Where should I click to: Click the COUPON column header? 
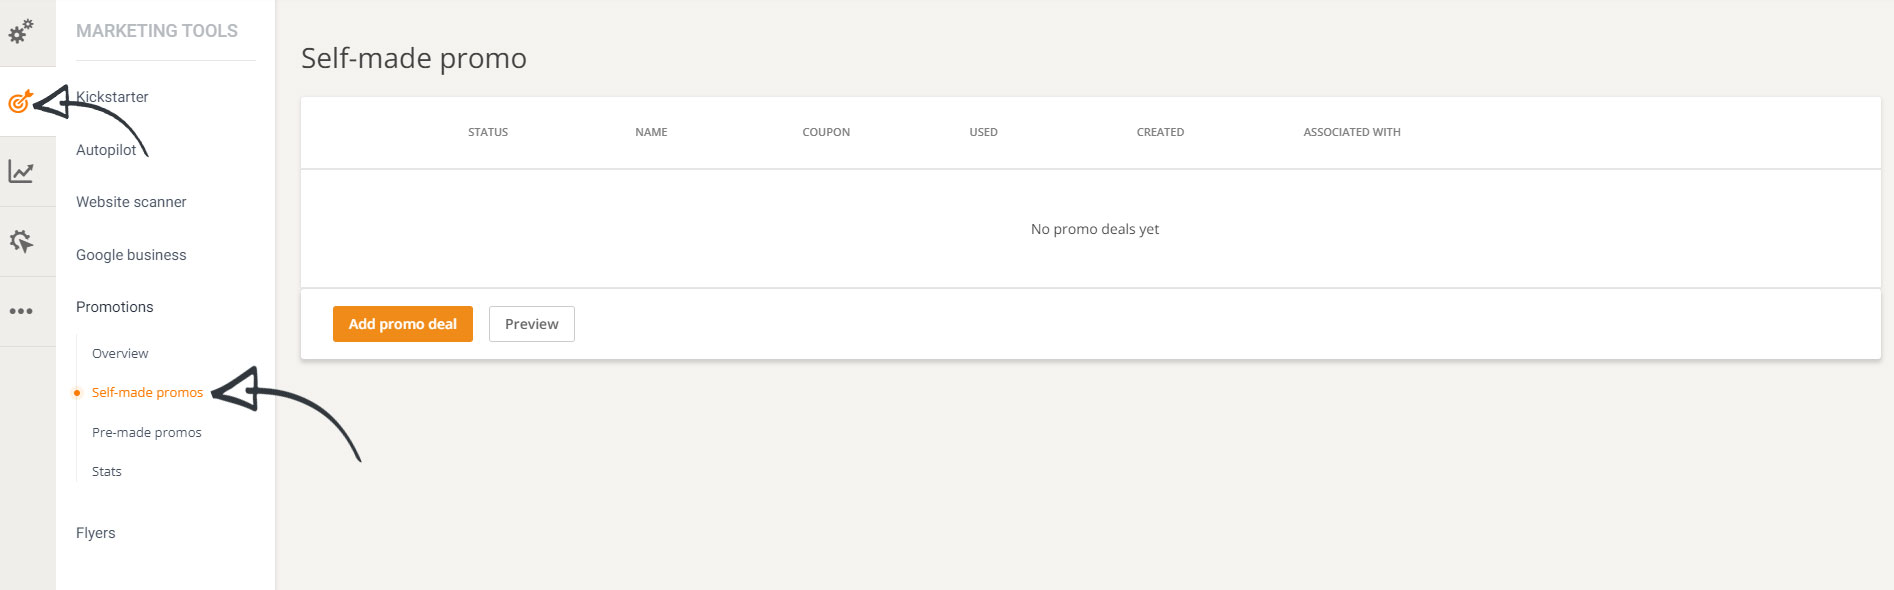[x=826, y=132]
